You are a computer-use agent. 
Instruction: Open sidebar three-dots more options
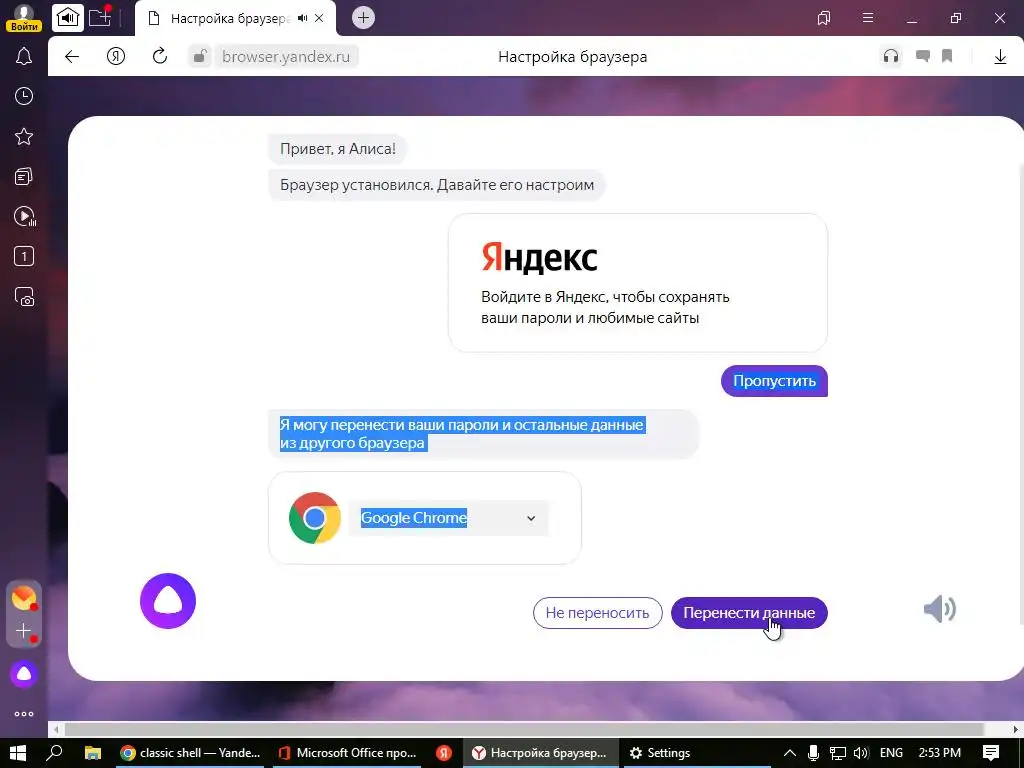[24, 714]
